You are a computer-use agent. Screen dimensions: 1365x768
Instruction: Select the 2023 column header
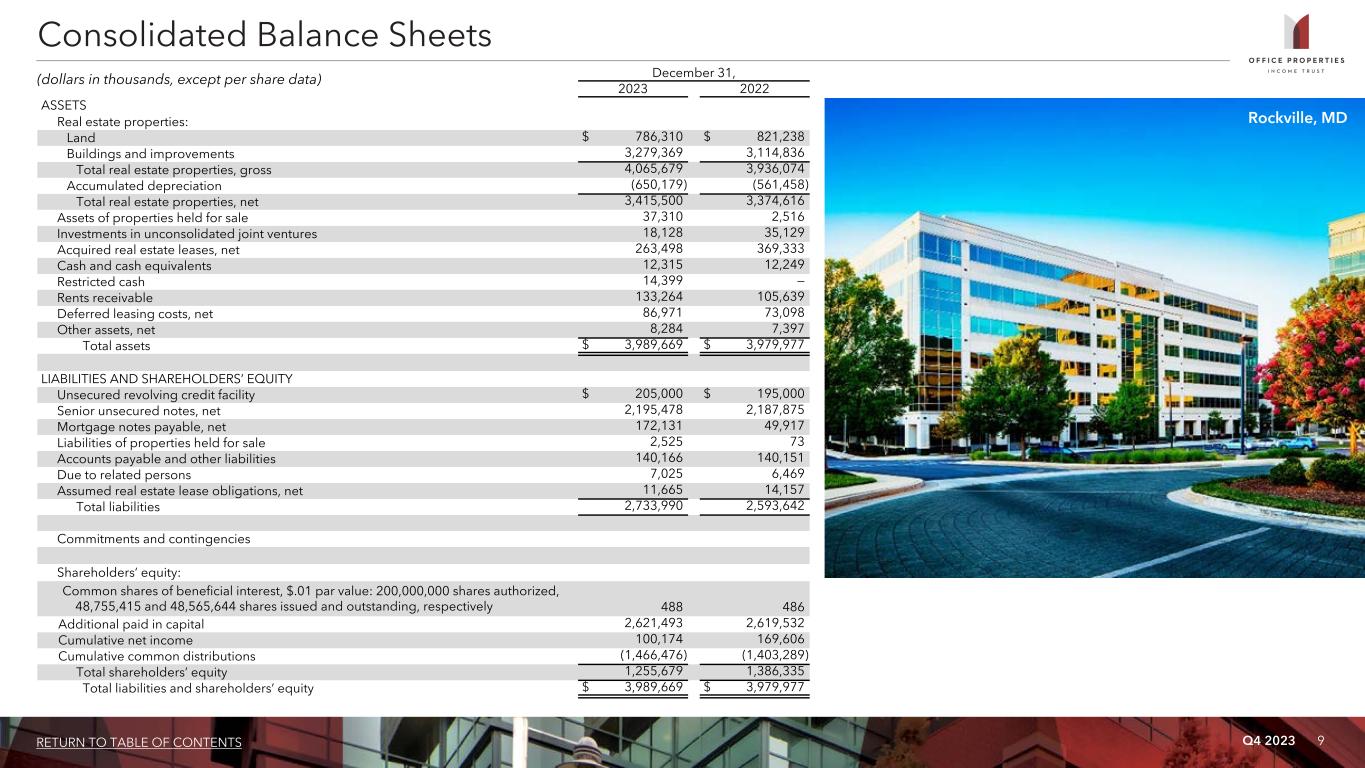point(632,88)
